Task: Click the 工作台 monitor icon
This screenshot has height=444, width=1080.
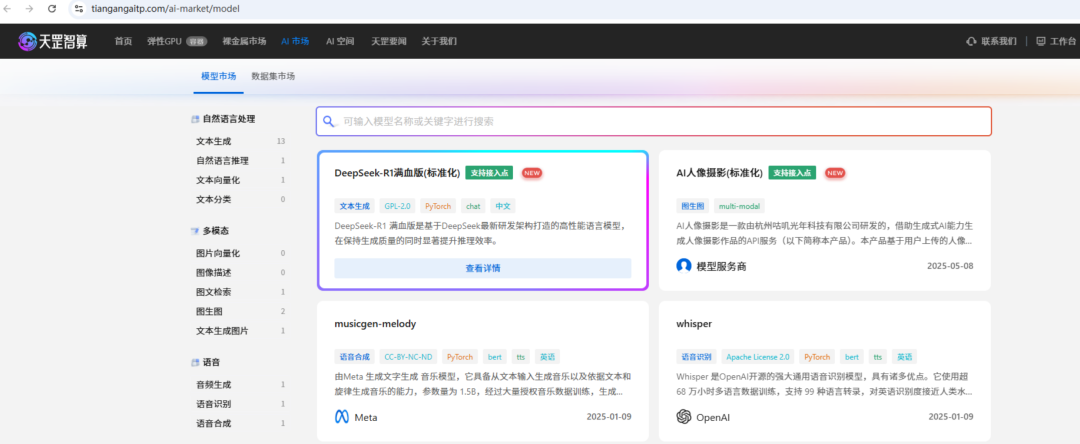Action: (x=1041, y=41)
